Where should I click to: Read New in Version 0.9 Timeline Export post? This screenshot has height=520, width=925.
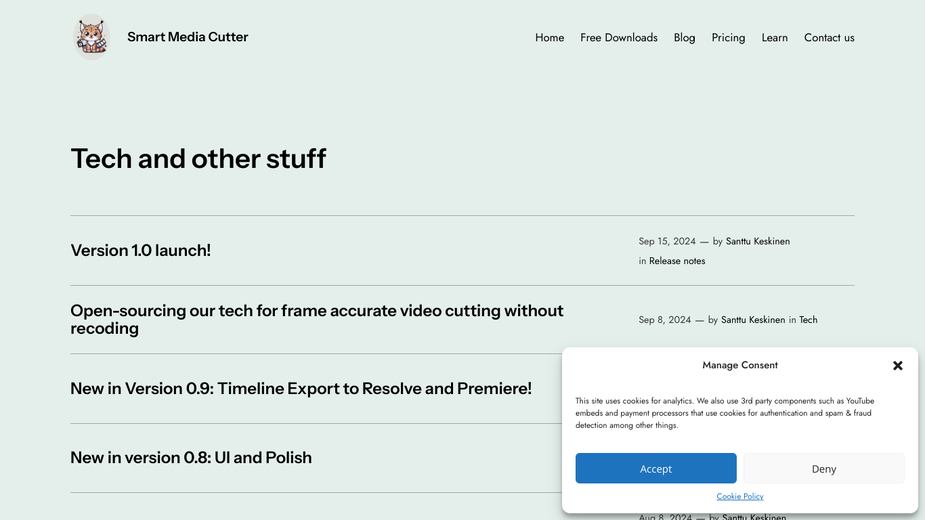pos(301,388)
